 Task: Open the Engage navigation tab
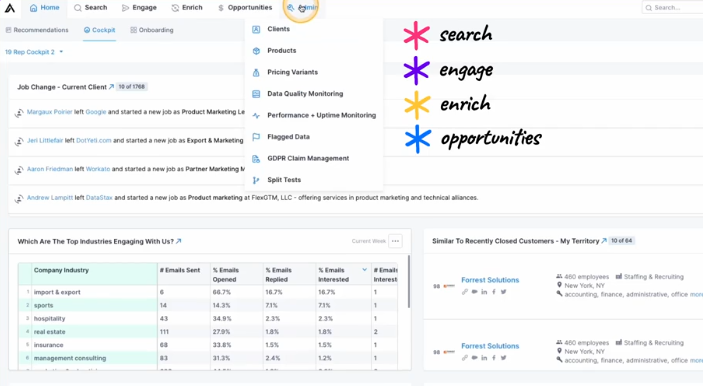point(139,8)
